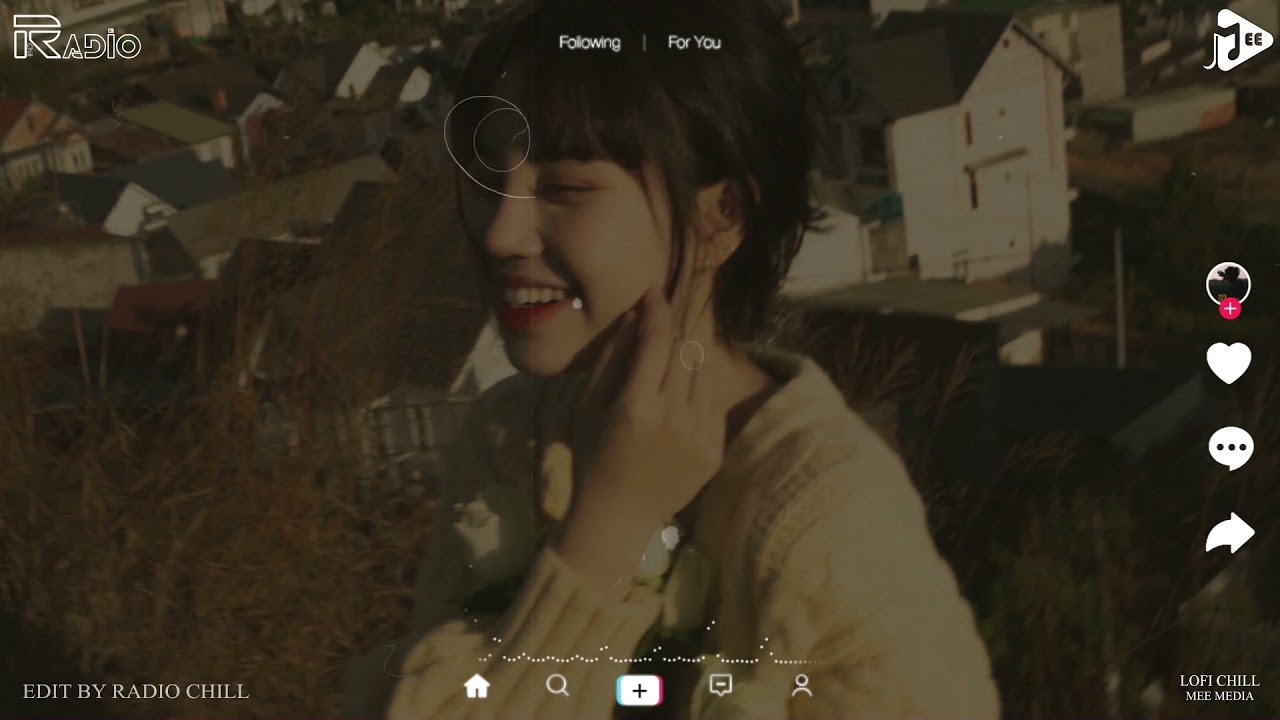
Task: Like the video with the heart icon
Action: coord(1229,363)
